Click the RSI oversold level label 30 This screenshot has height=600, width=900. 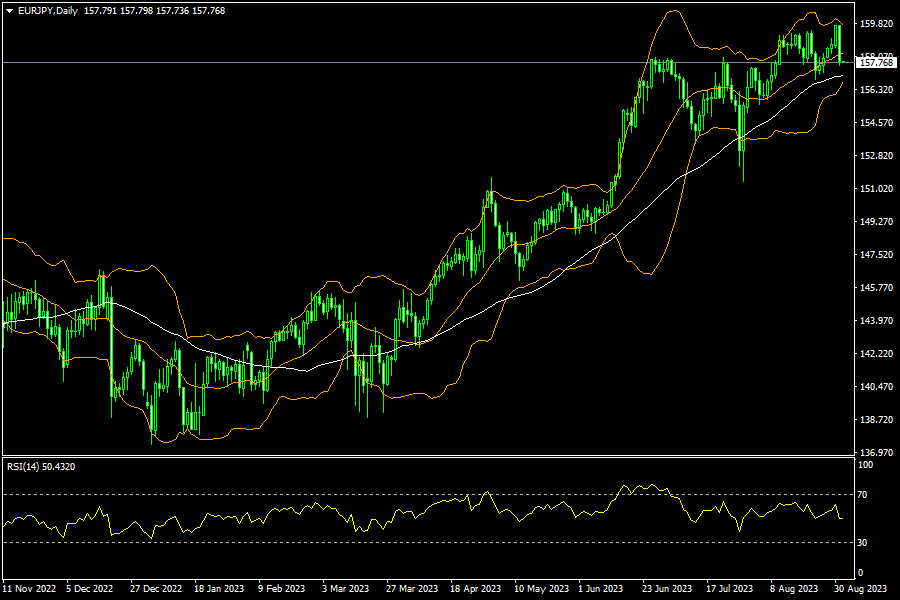click(862, 543)
